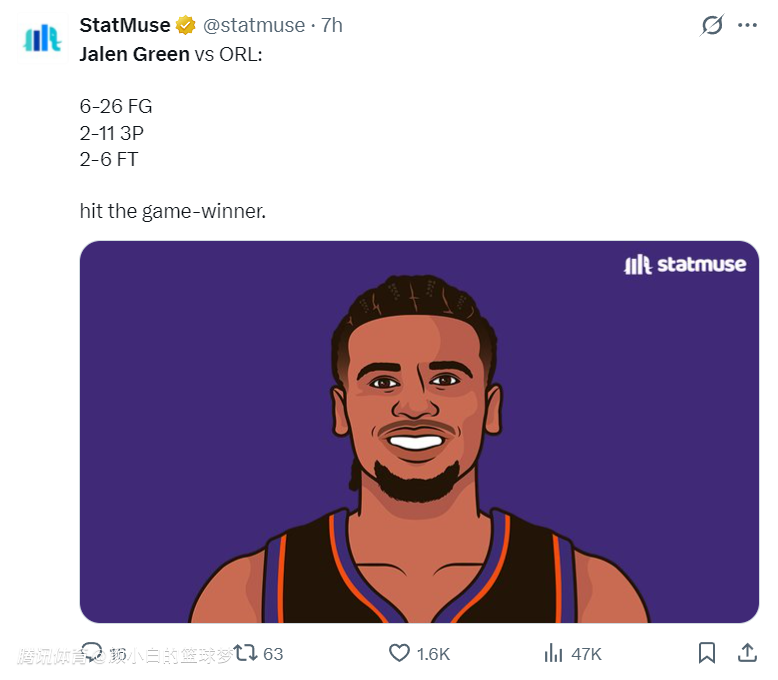
Task: Click the 7h post timestamp
Action: click(331, 26)
